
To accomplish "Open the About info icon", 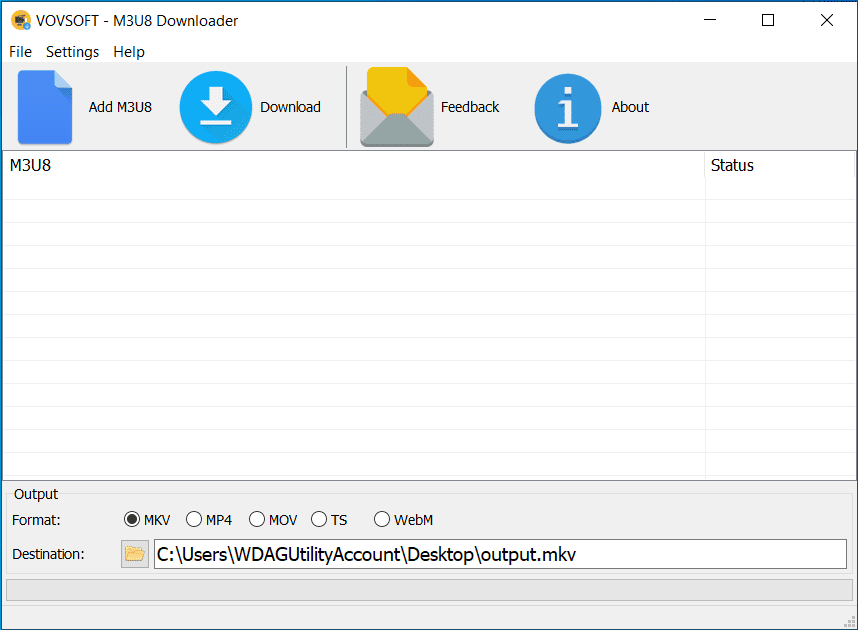I will [567, 108].
